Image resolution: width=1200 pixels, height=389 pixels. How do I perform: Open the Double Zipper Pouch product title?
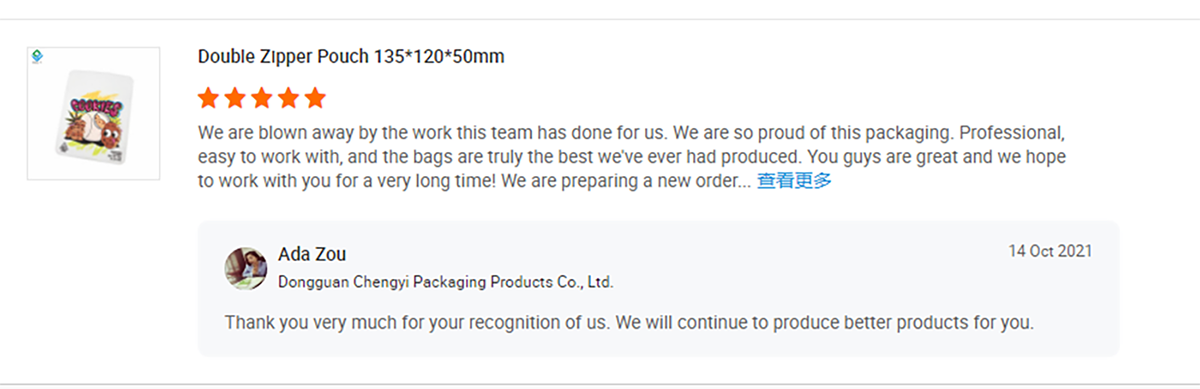point(351,56)
